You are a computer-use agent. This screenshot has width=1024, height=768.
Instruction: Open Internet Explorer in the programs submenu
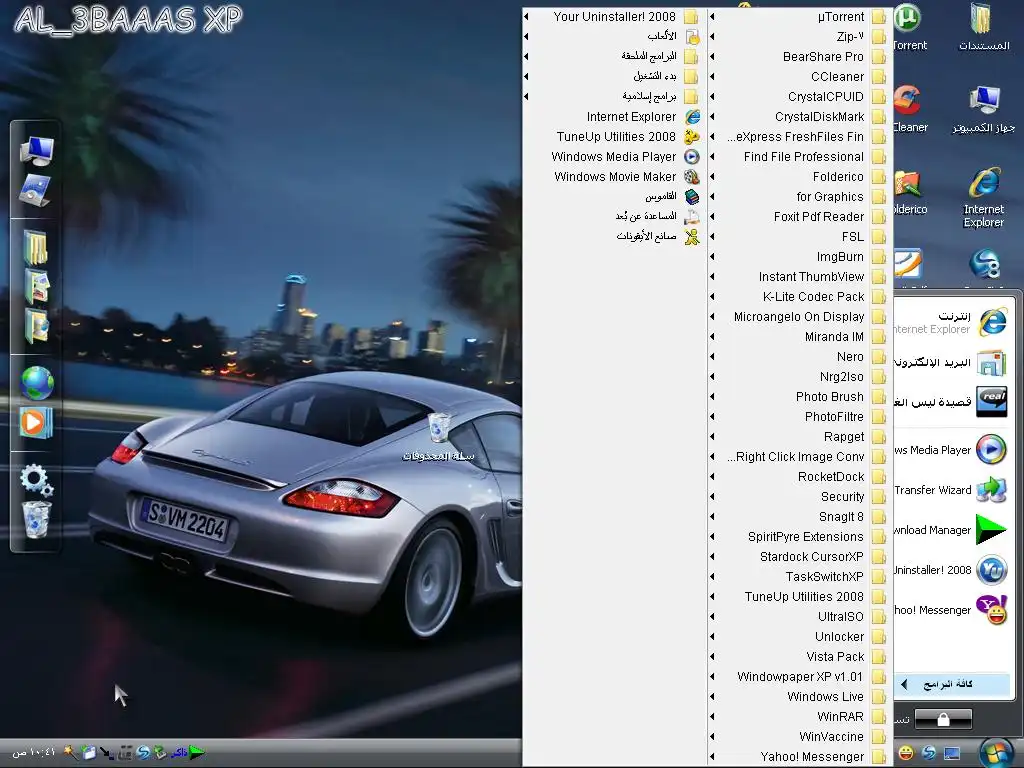click(x=615, y=116)
